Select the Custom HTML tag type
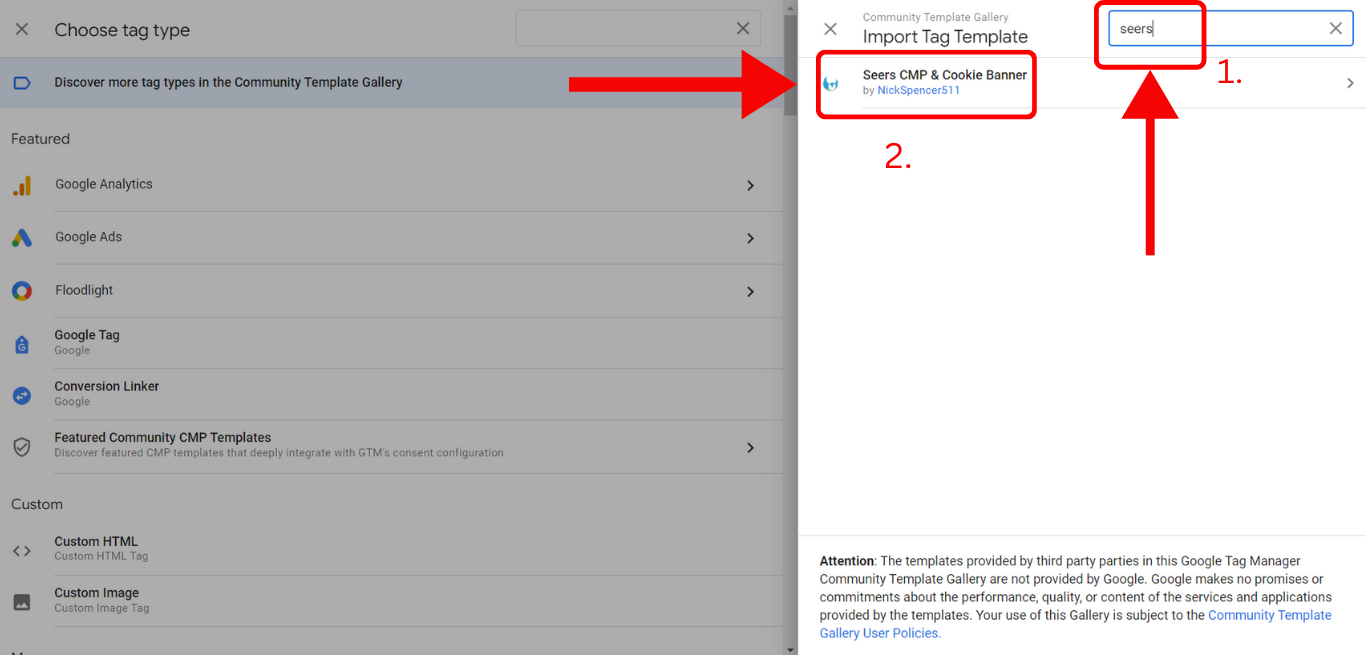The height and width of the screenshot is (655, 1366). tap(392, 549)
